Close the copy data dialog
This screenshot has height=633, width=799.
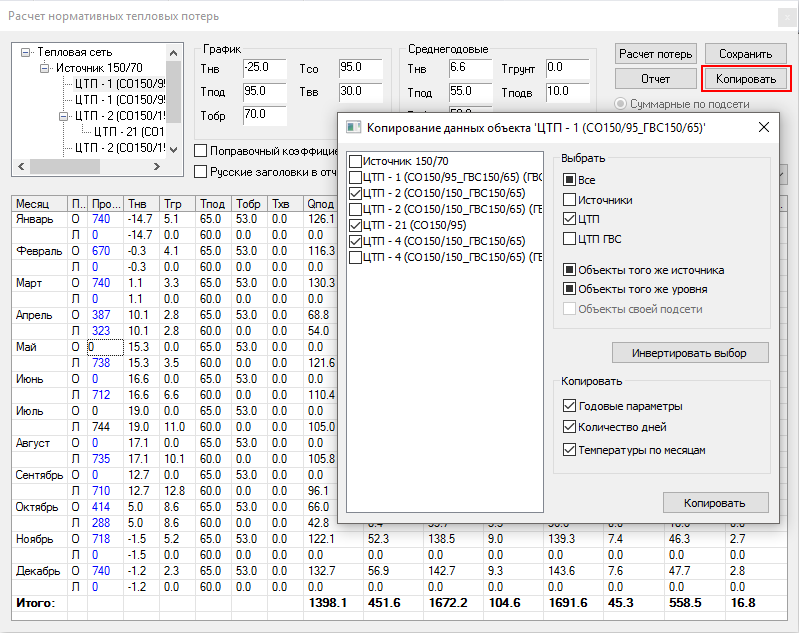point(763,127)
